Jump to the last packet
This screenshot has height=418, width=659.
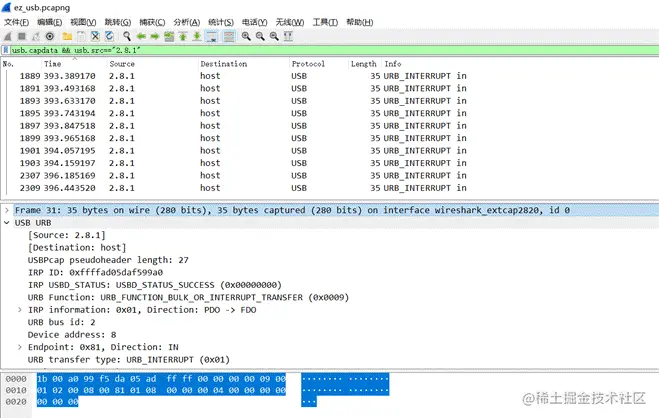(197, 37)
